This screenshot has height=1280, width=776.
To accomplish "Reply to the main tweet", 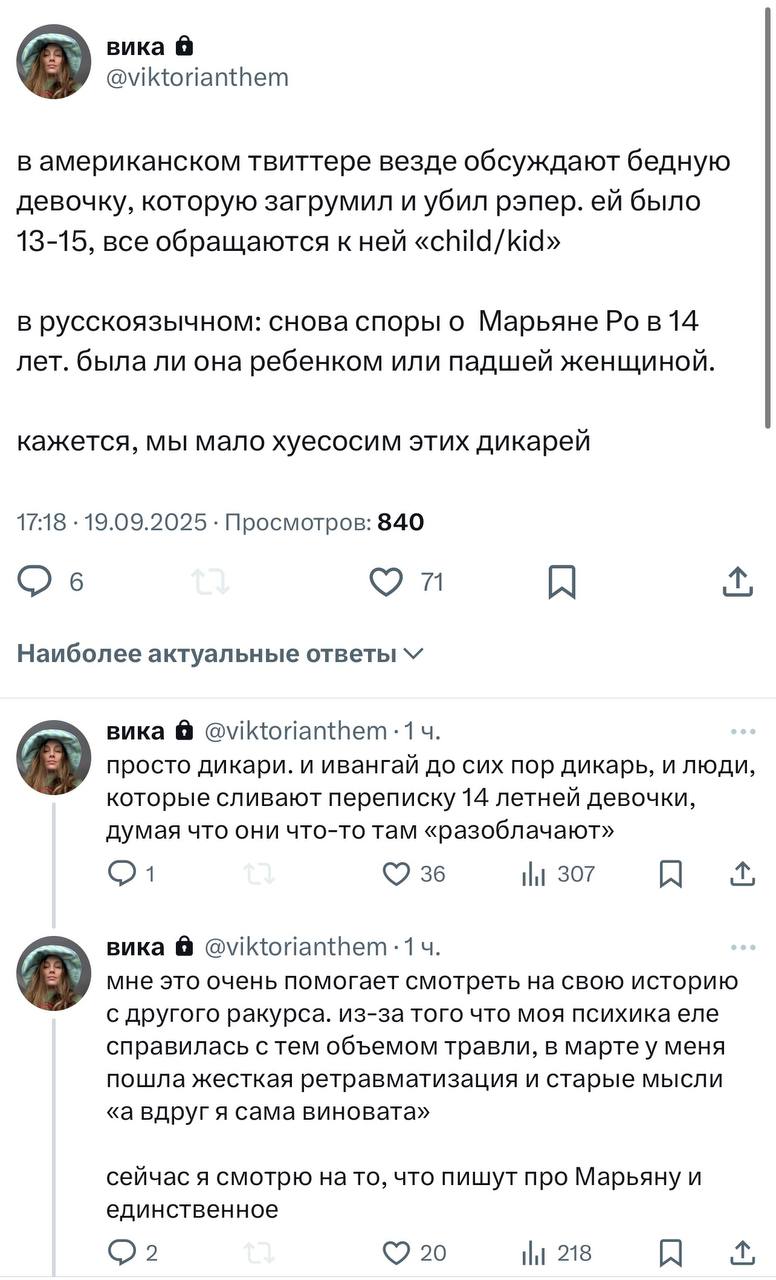I will (x=36, y=581).
